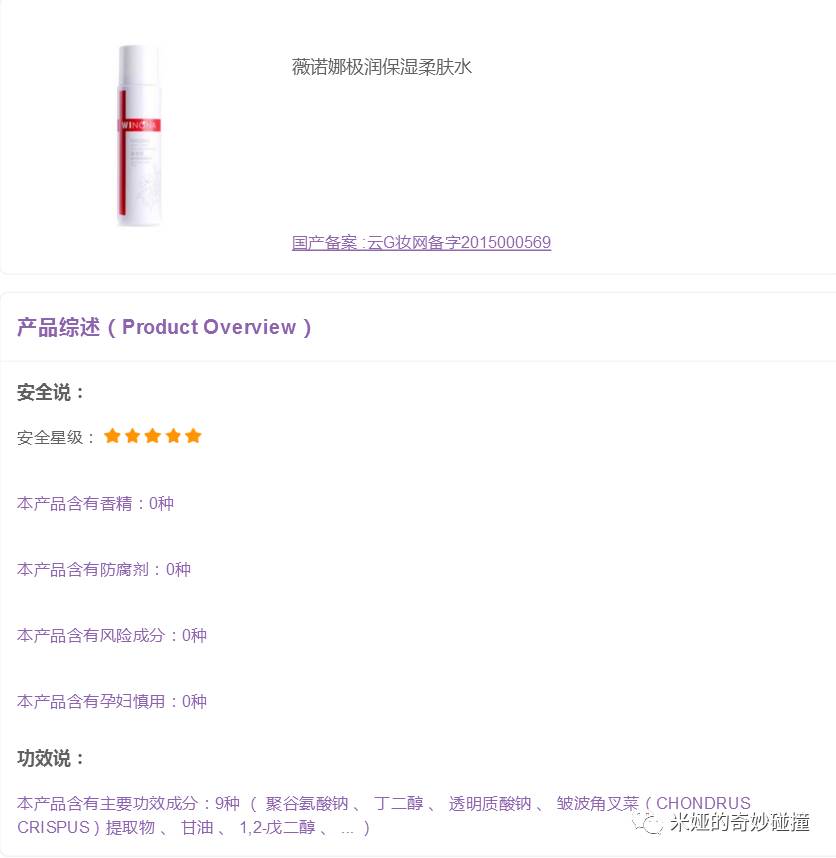The height and width of the screenshot is (858, 836).
Task: Expand the ellipsis for more ingredients
Action: [347, 828]
